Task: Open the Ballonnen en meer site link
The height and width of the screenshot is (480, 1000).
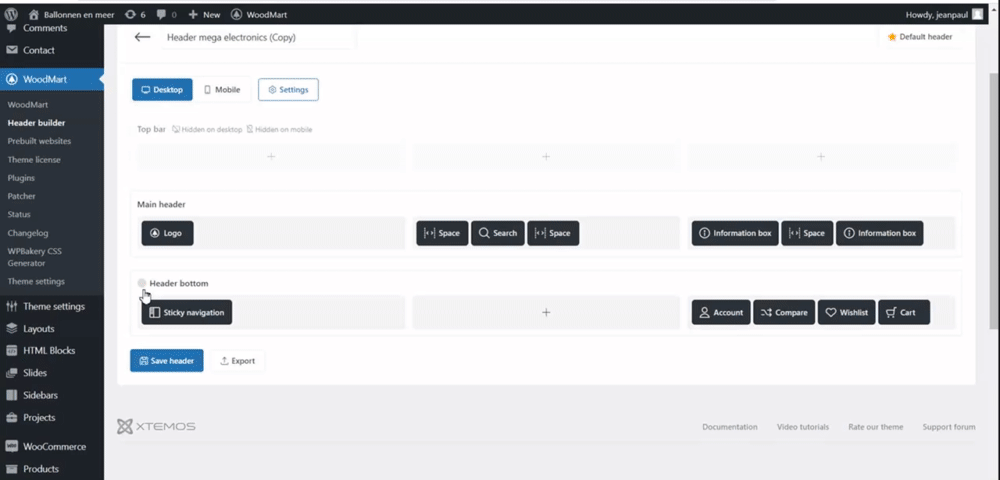Action: pyautogui.click(x=71, y=14)
